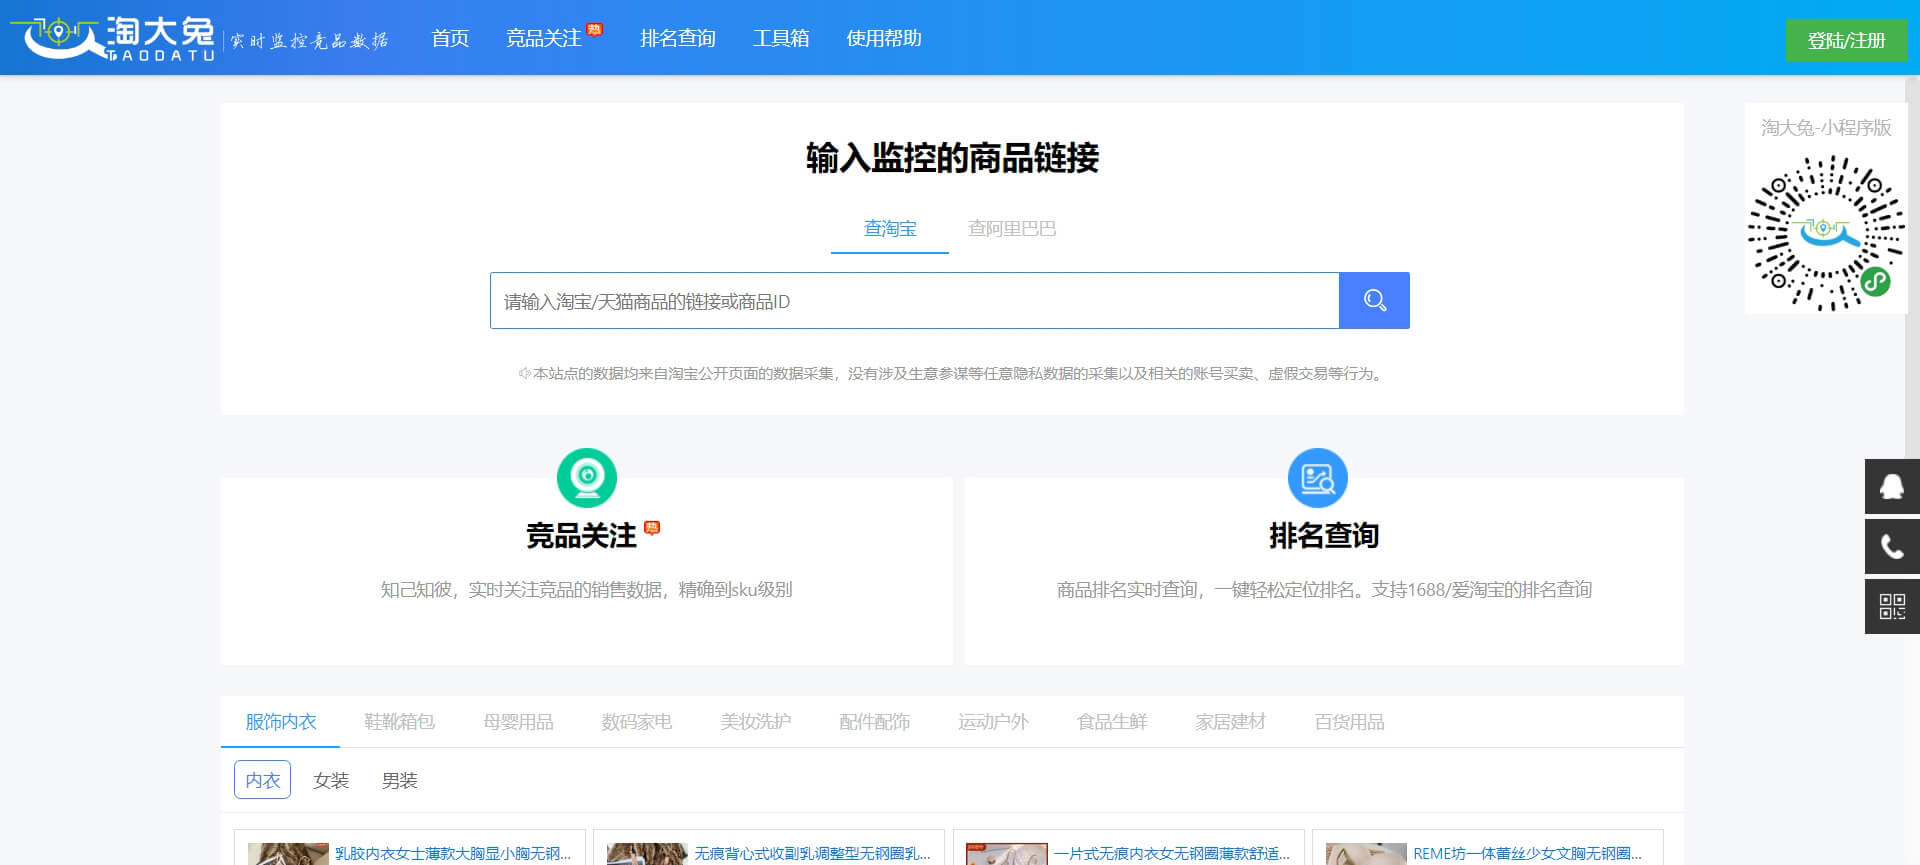Screen dimensions: 1920x865
Task: Focus the product link input field
Action: tap(913, 301)
